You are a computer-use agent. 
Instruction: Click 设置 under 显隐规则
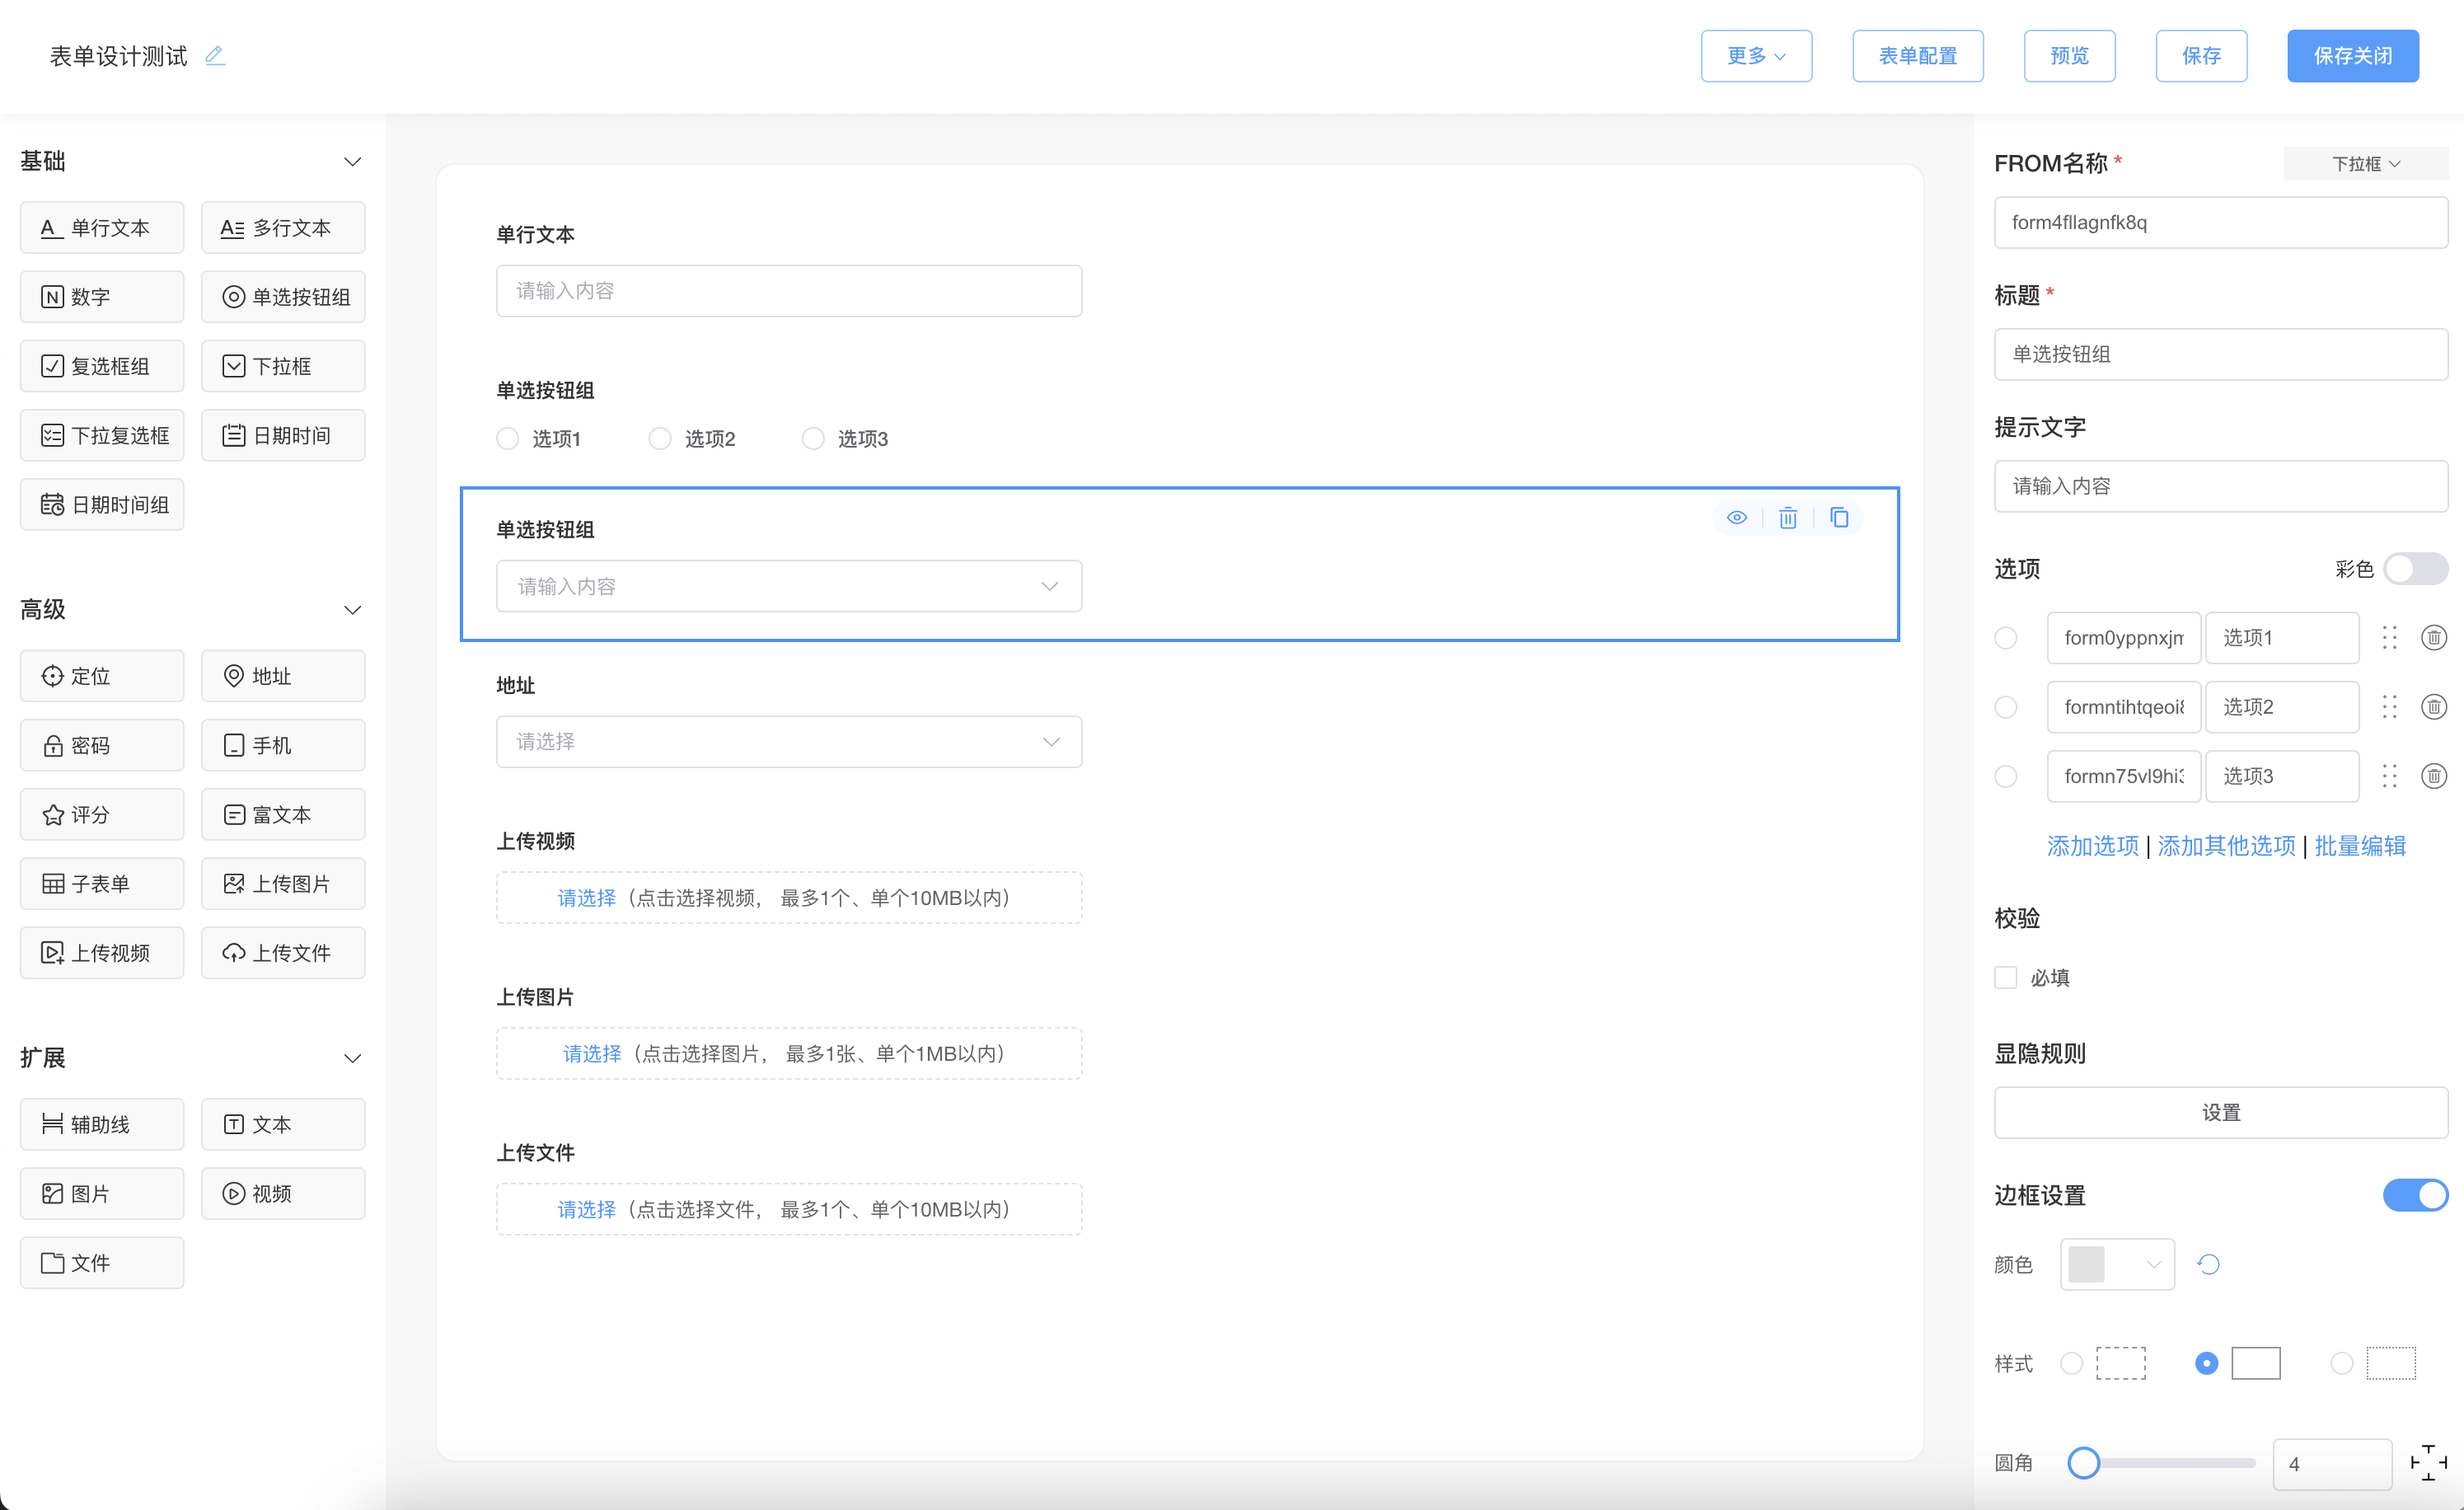tap(2220, 1112)
